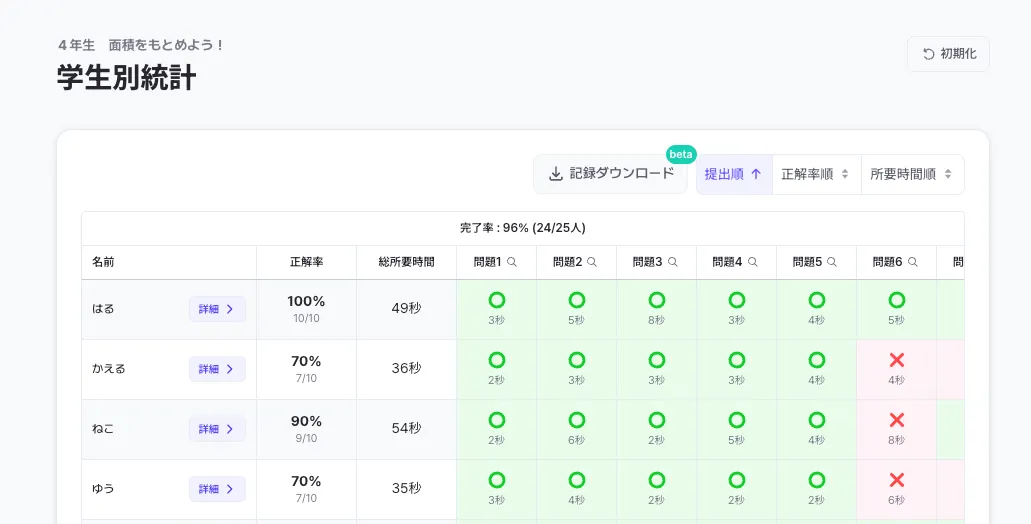Open 詳細 for ゆう
The image size is (1031, 524).
(216, 489)
